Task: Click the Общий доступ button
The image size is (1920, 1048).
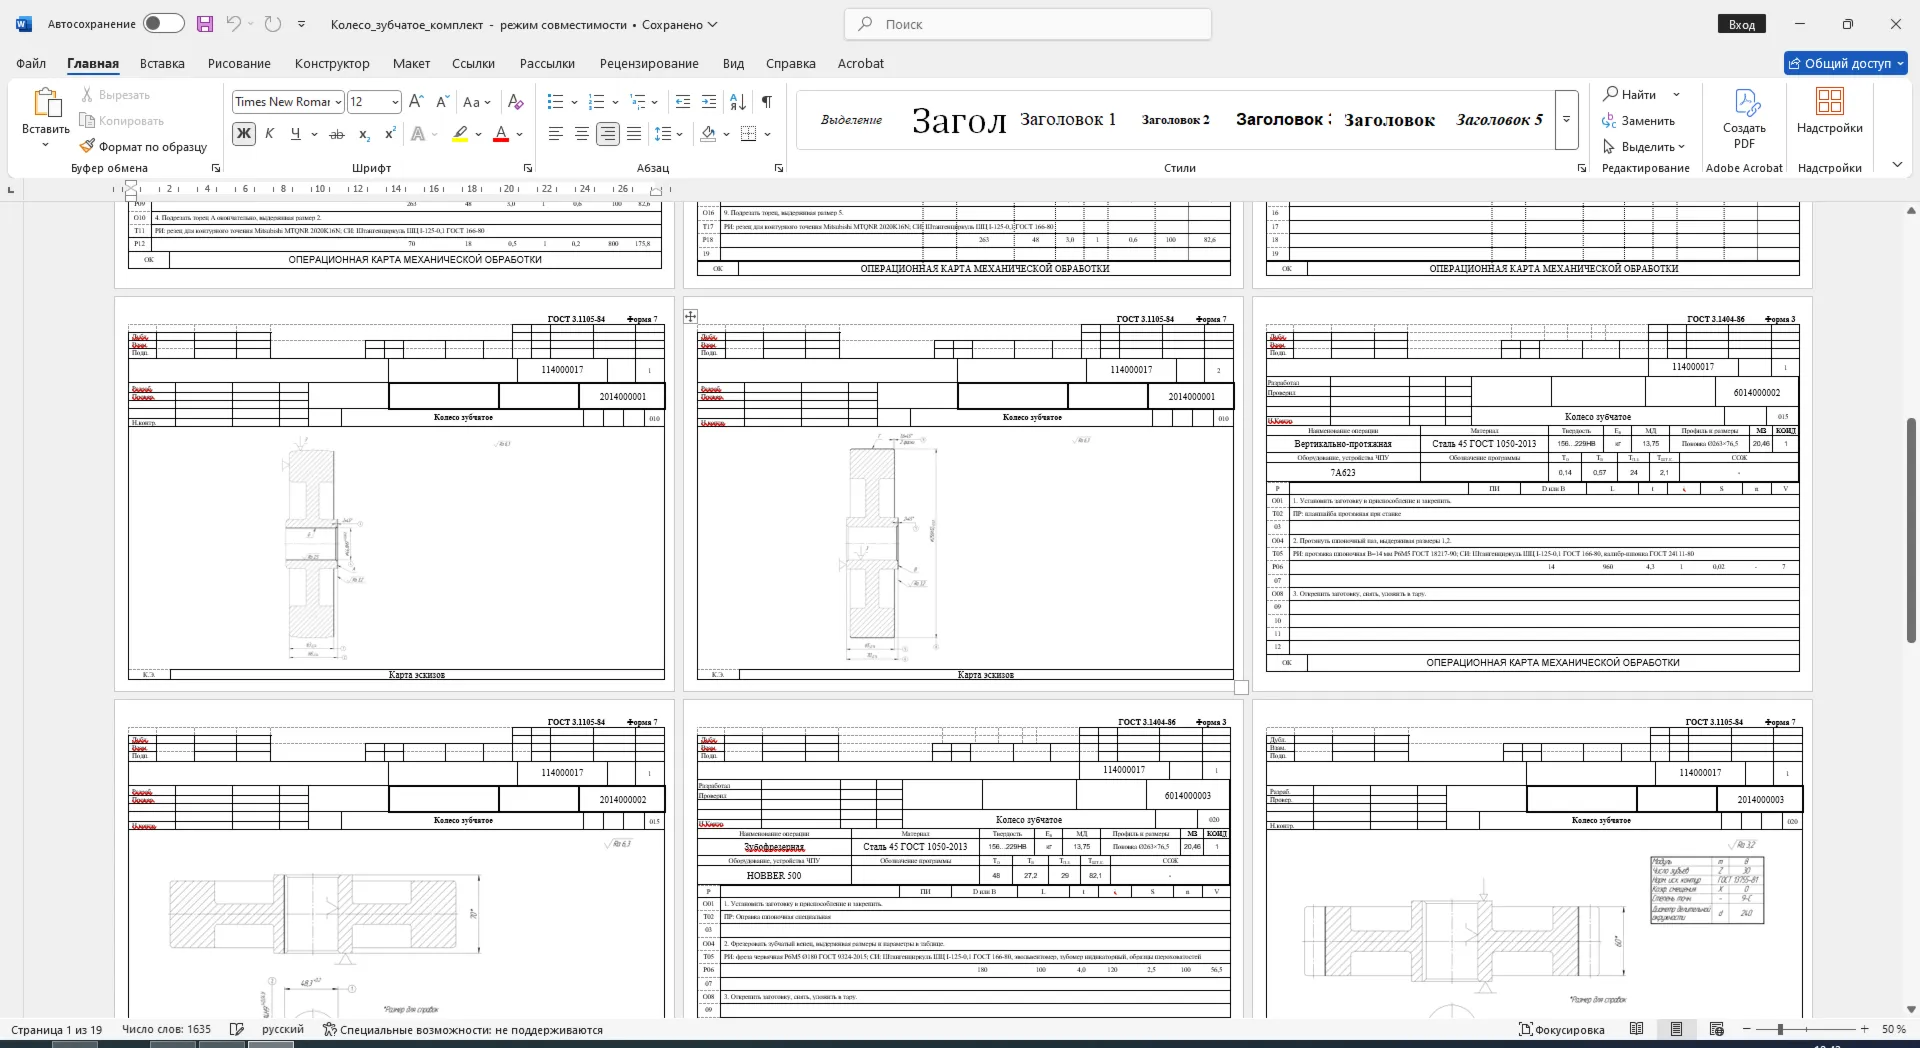Action: (x=1846, y=63)
